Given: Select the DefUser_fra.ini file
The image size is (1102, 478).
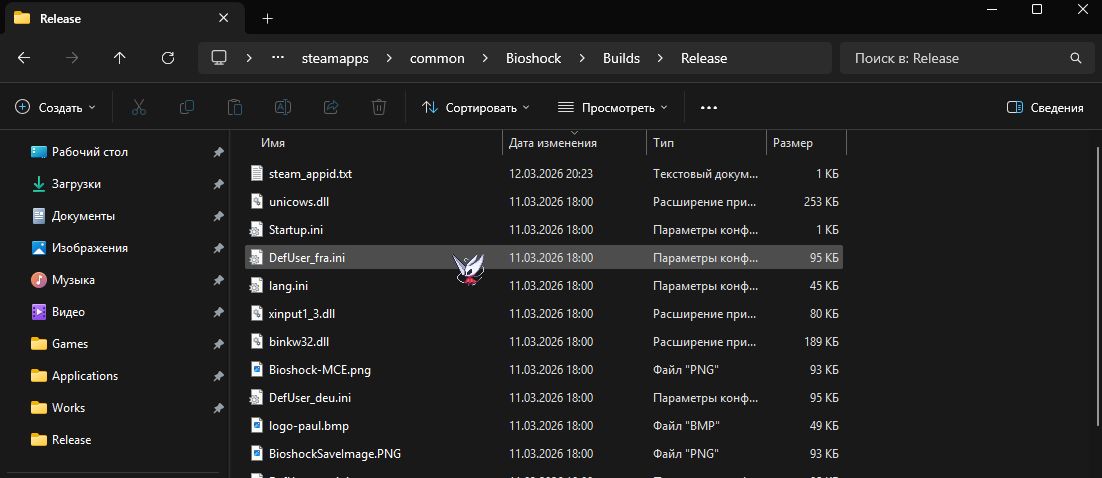Looking at the screenshot, I should pos(544,257).
